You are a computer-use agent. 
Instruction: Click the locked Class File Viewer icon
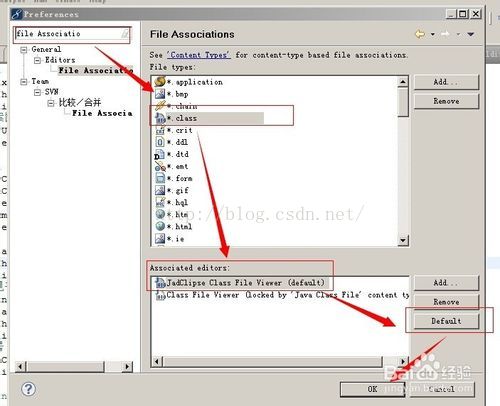[x=161, y=295]
